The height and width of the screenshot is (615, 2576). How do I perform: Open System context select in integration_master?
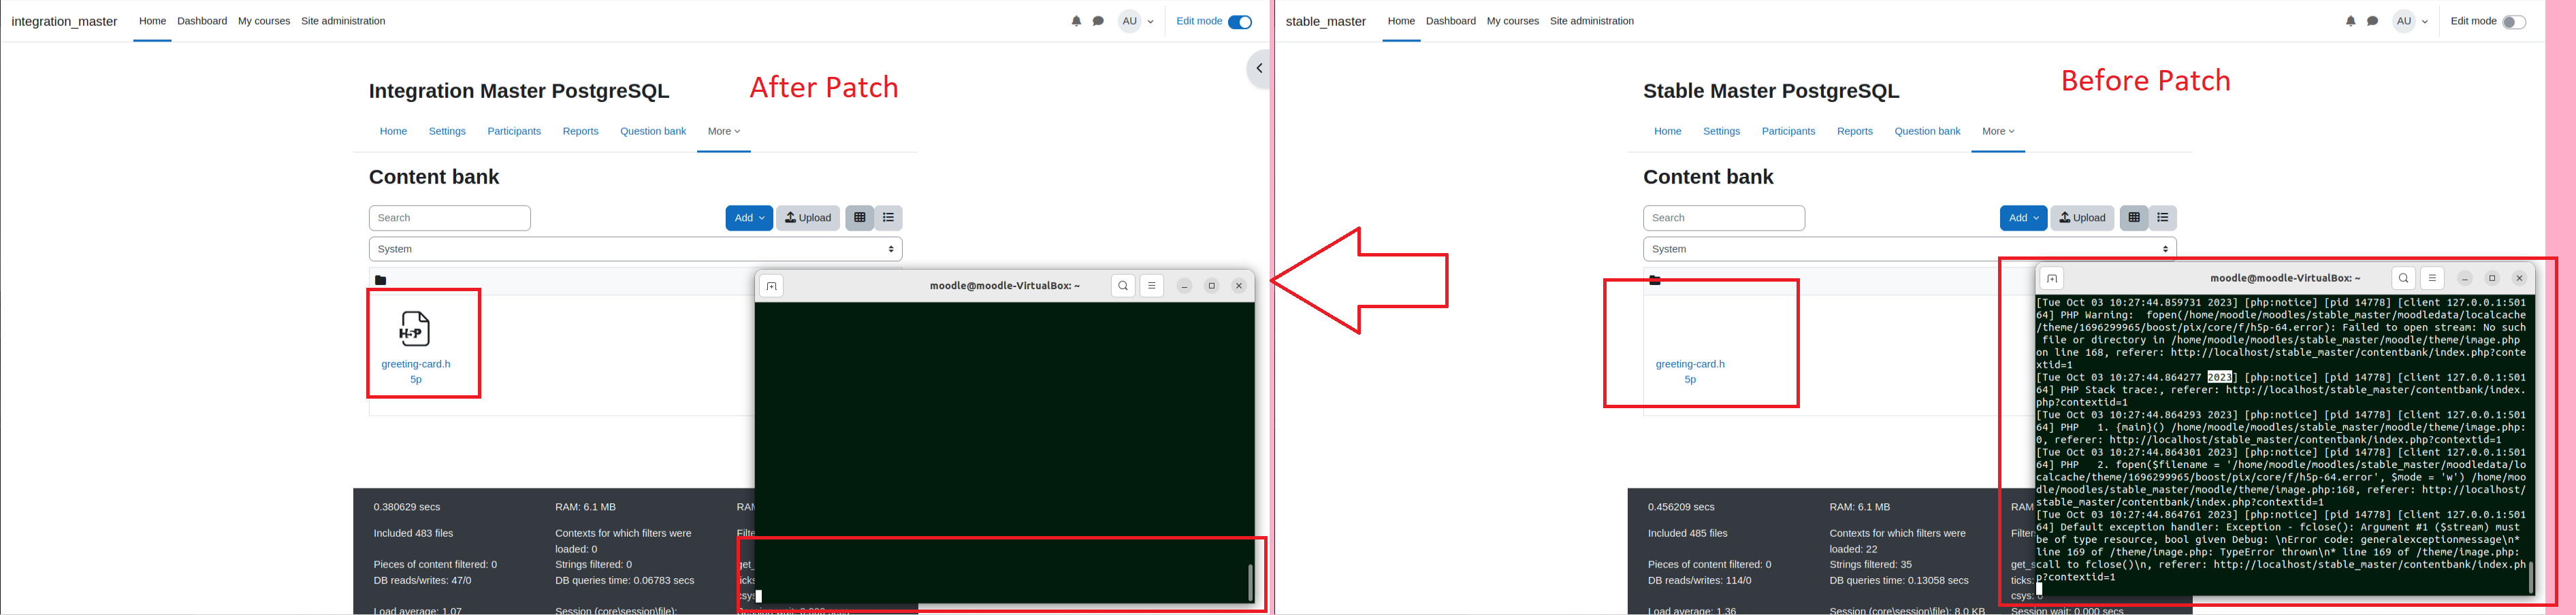tap(635, 249)
